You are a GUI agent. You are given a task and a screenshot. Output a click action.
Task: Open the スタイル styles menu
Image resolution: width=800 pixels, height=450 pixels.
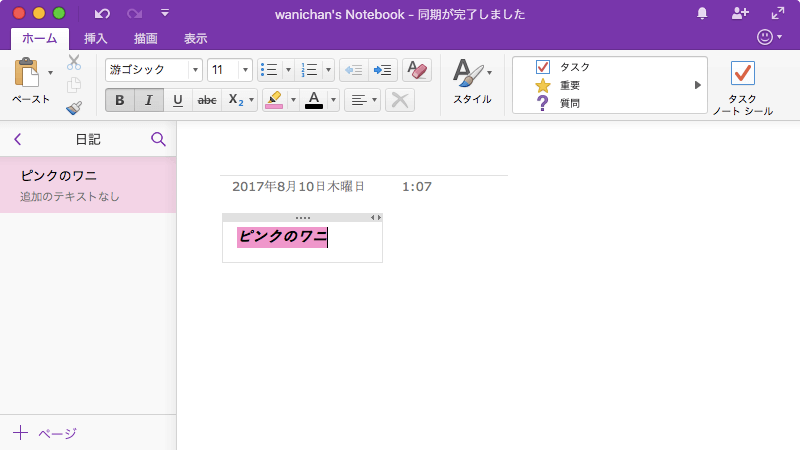(x=472, y=82)
